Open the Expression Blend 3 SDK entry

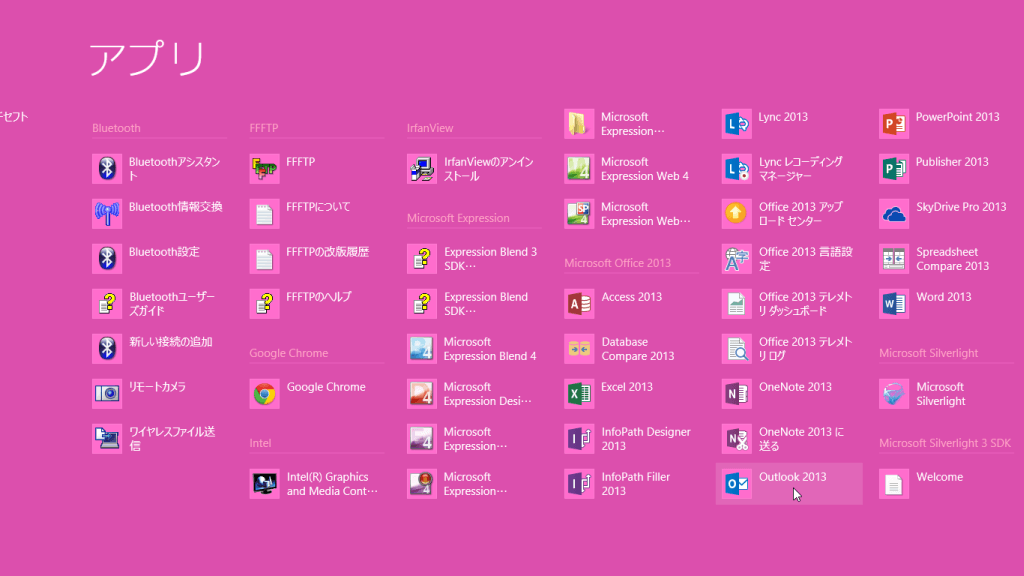point(472,259)
